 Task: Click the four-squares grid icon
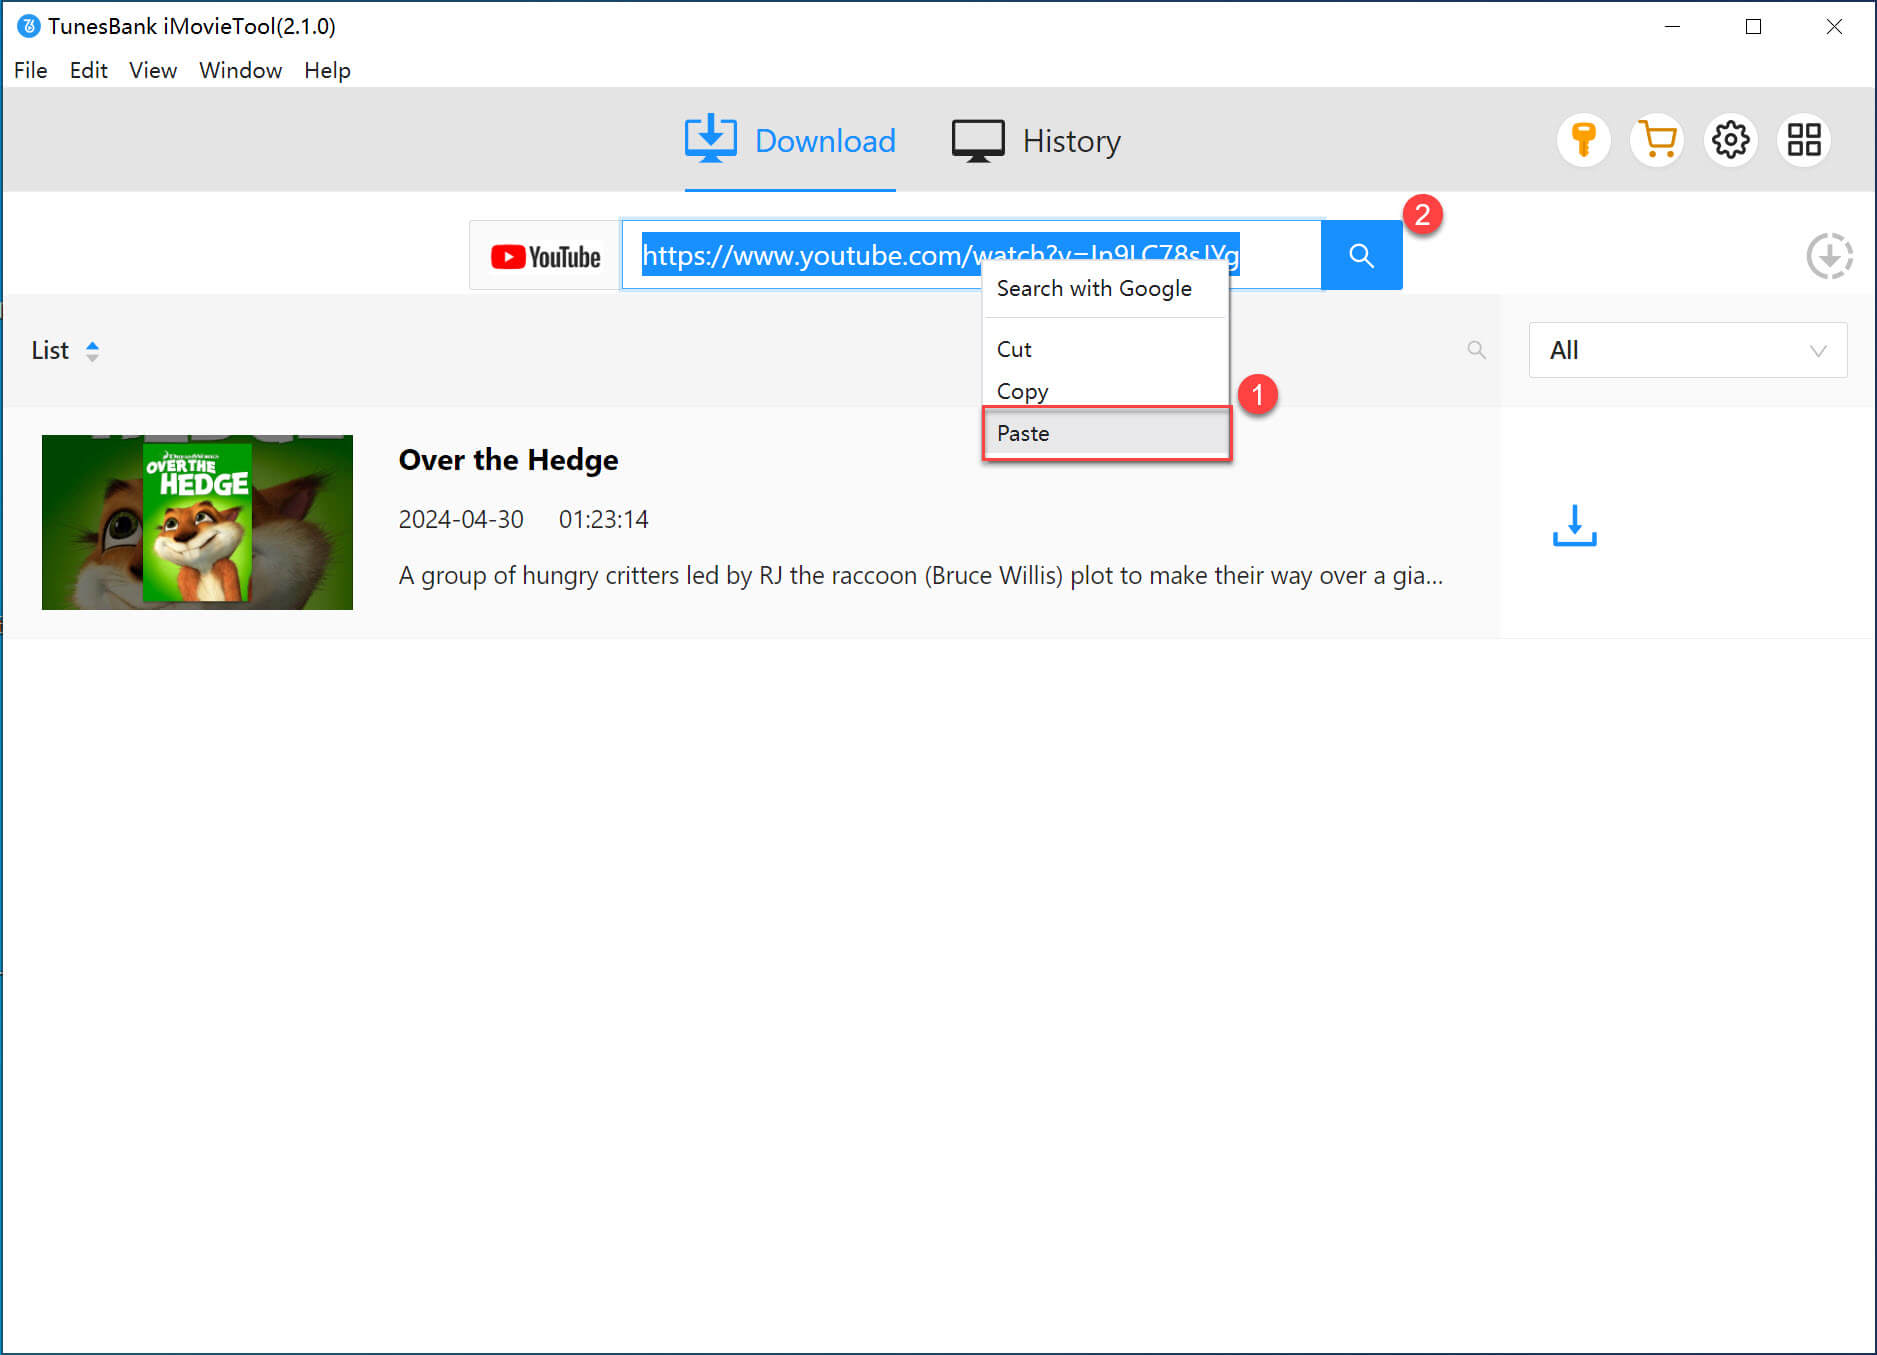click(1803, 140)
